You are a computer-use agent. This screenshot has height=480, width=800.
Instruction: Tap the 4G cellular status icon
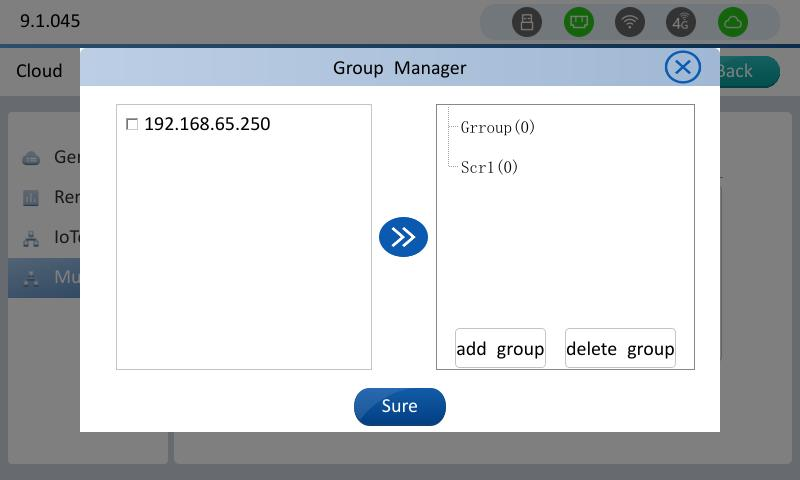pos(681,22)
